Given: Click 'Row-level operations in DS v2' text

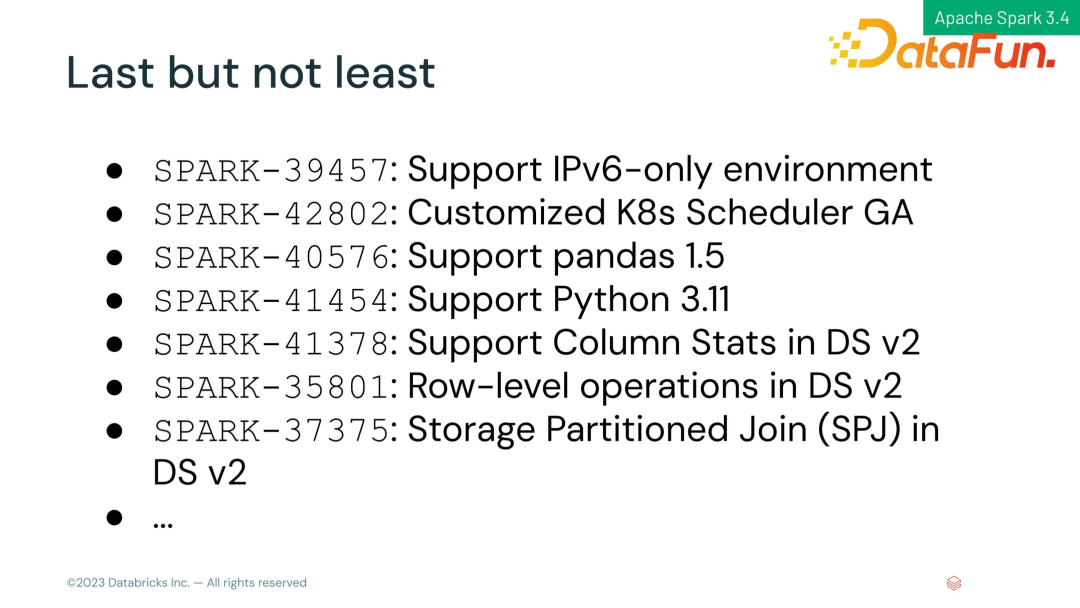Looking at the screenshot, I should click(x=654, y=386).
